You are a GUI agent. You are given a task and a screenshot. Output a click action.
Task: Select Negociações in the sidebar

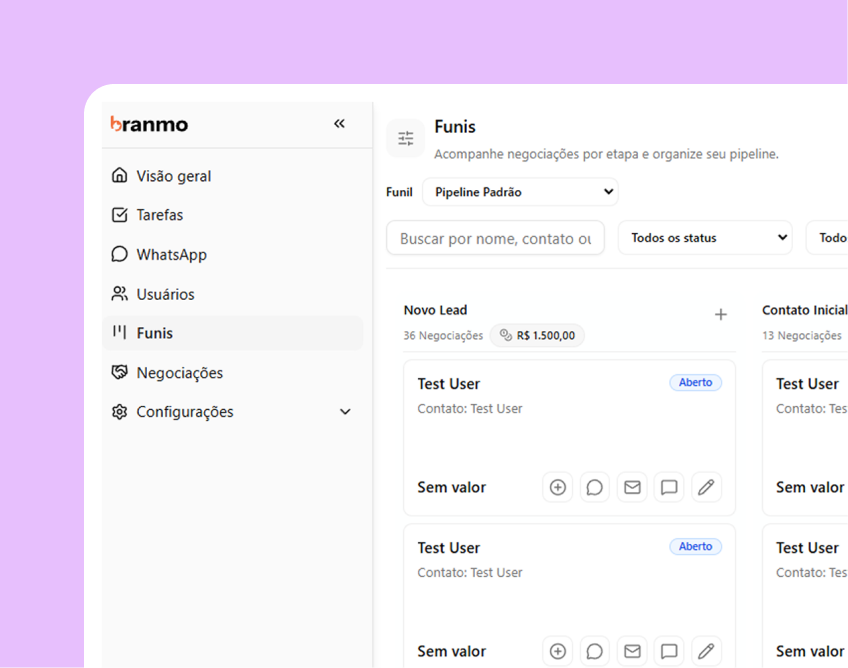(179, 373)
